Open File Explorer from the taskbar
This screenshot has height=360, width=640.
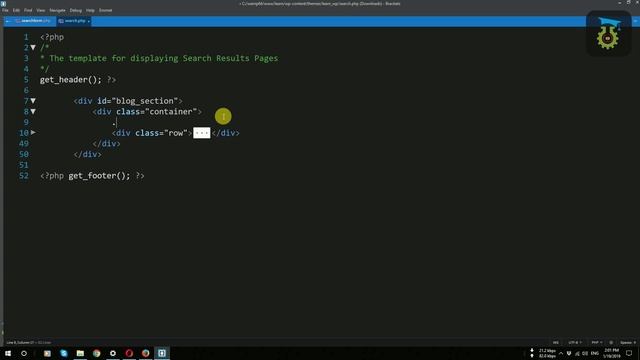pos(80,353)
